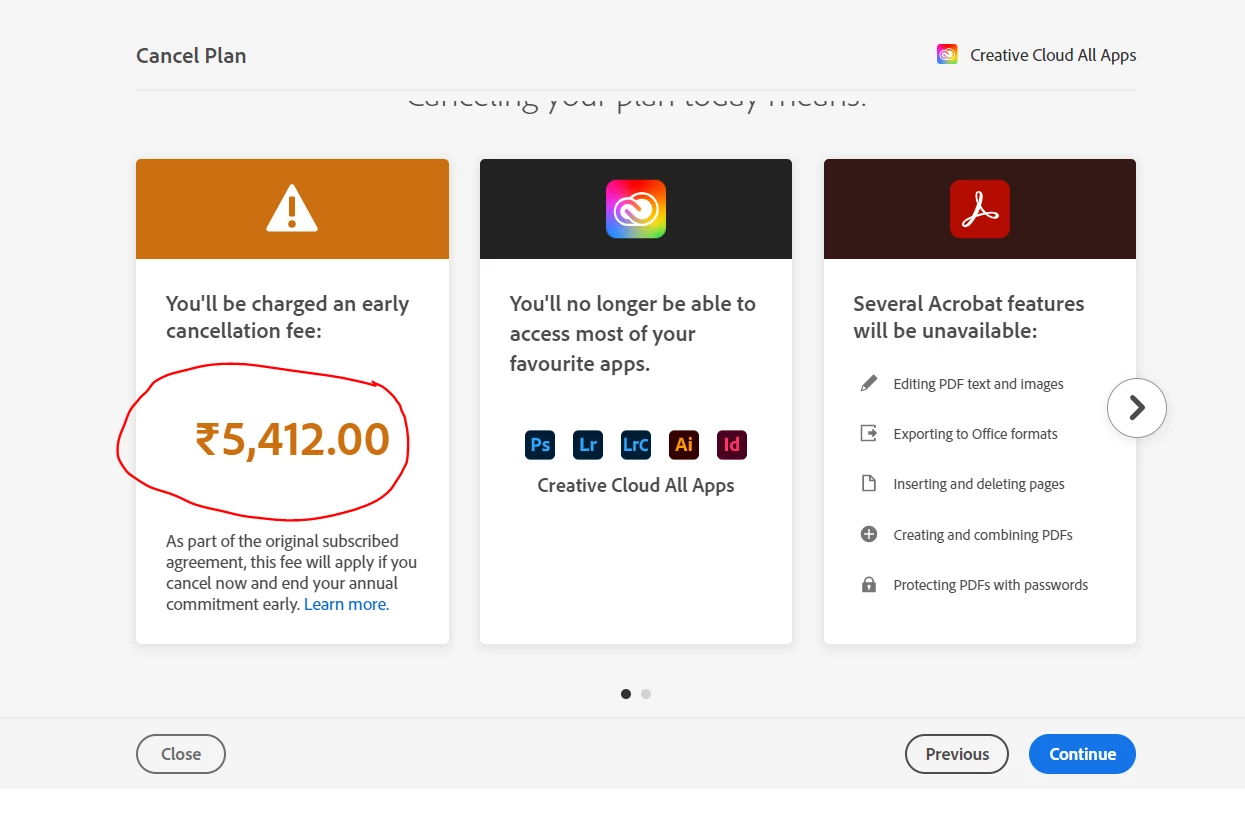Screen dimensions: 1245x816
Task: Click the Close button
Action: coord(181,754)
